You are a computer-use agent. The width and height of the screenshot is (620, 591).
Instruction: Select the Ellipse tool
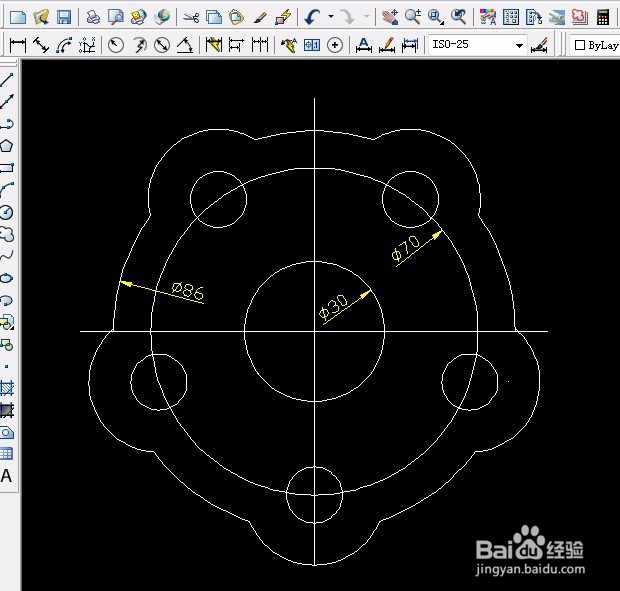pyautogui.click(x=7, y=278)
